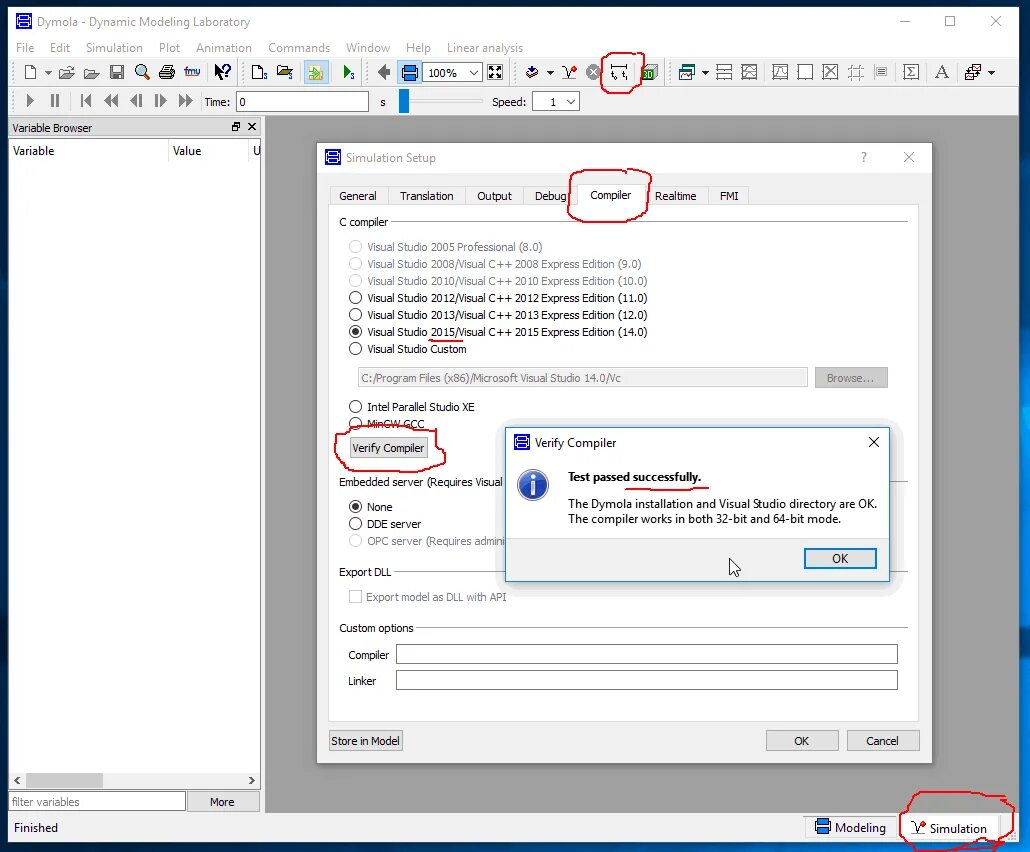Image resolution: width=1030 pixels, height=852 pixels.
Task: Click the Rewind to start button
Action: [85, 101]
